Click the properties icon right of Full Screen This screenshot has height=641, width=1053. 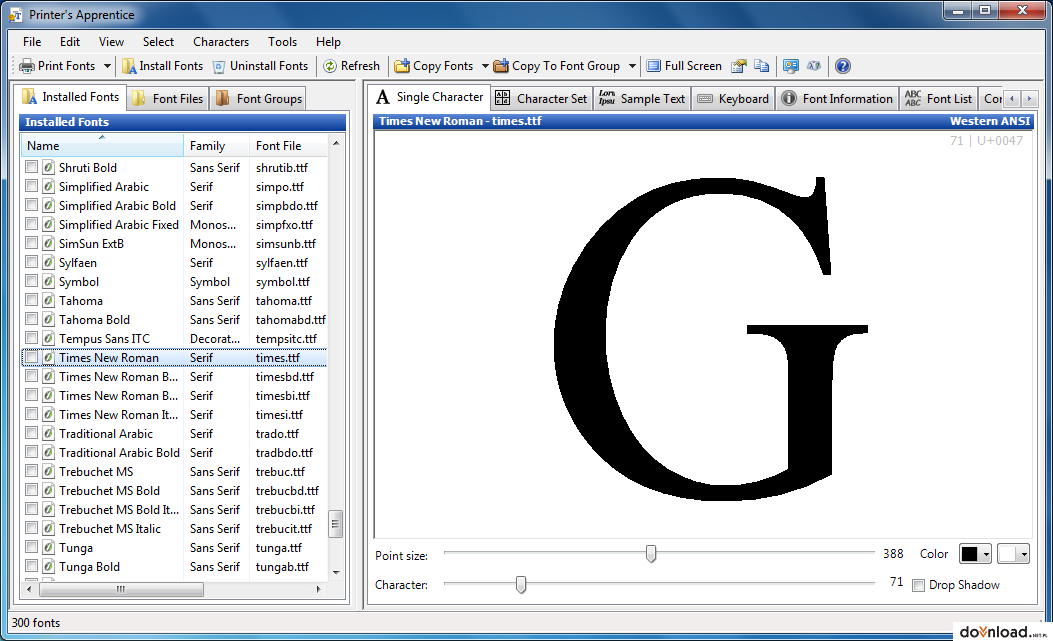click(x=739, y=66)
